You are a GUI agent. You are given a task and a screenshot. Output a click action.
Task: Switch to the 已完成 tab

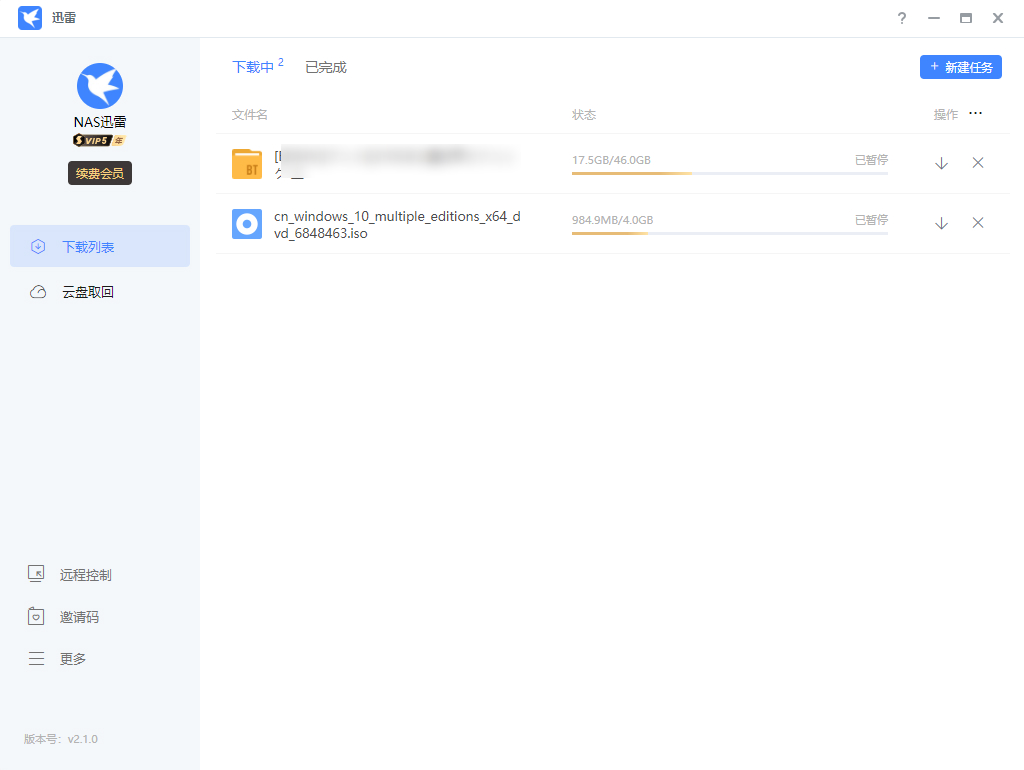(x=326, y=67)
